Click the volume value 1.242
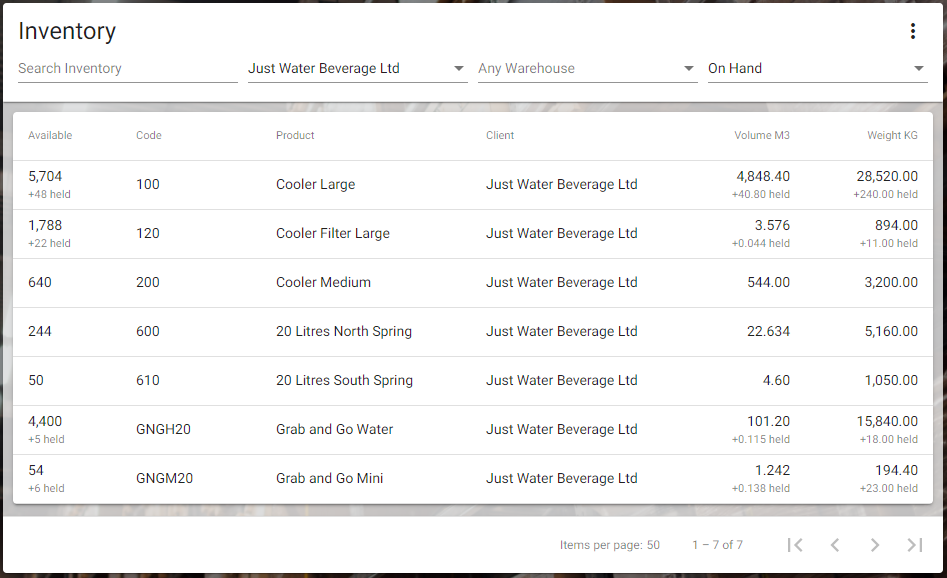The width and height of the screenshot is (947, 578). pyautogui.click(x=772, y=470)
